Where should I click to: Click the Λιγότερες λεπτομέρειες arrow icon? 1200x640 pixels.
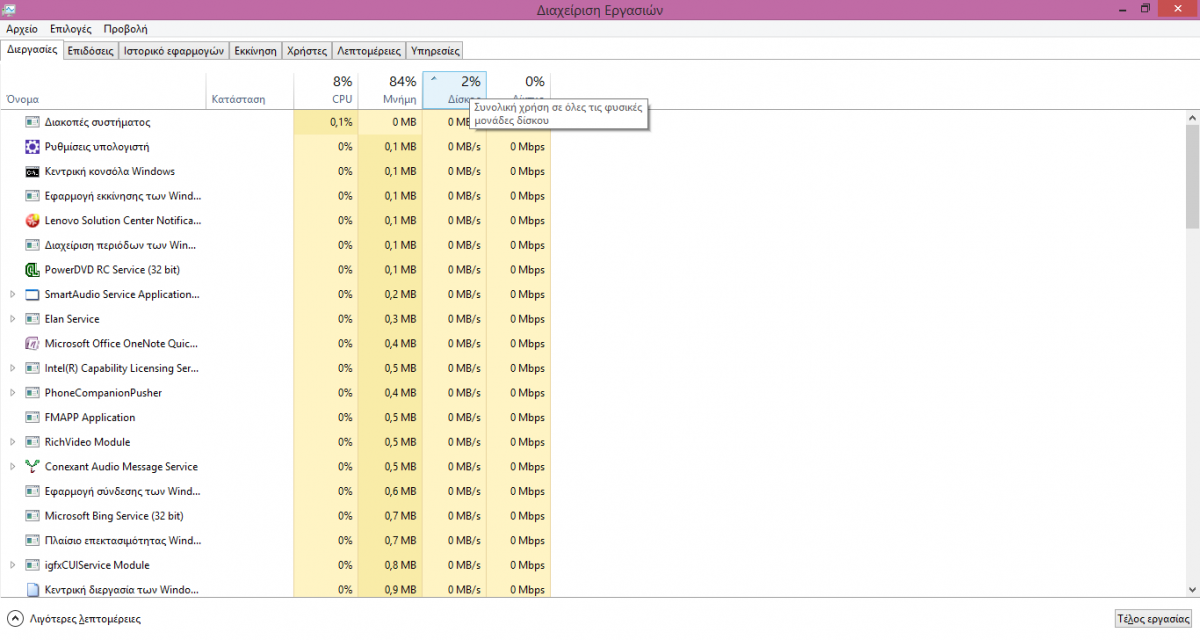15,619
